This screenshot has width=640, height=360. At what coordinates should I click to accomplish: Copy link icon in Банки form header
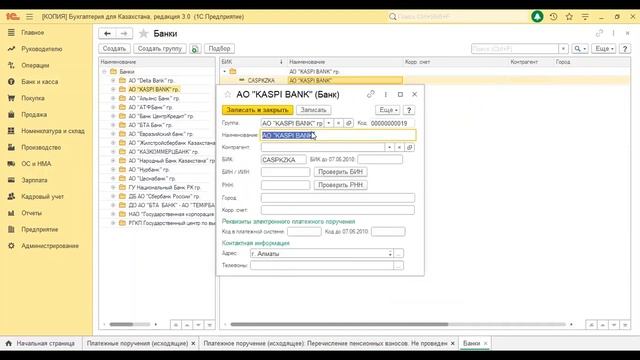click(599, 33)
